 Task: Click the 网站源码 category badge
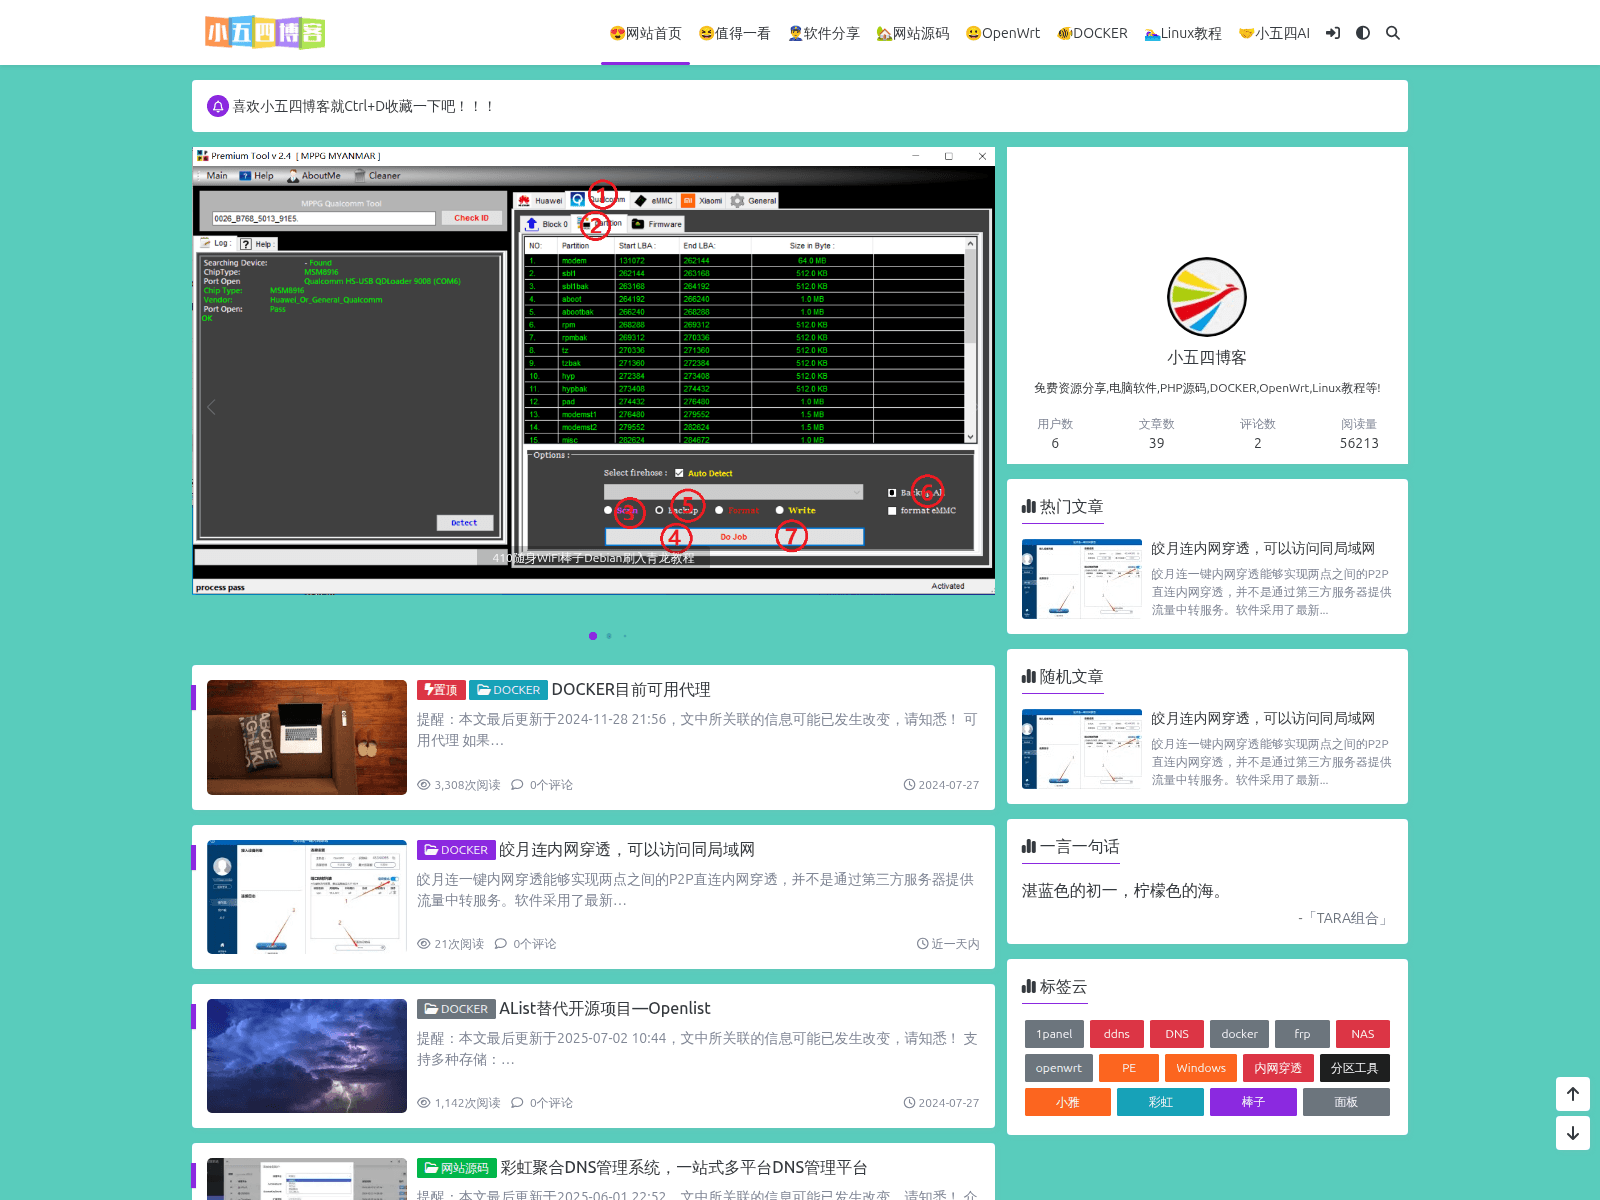coord(457,1168)
